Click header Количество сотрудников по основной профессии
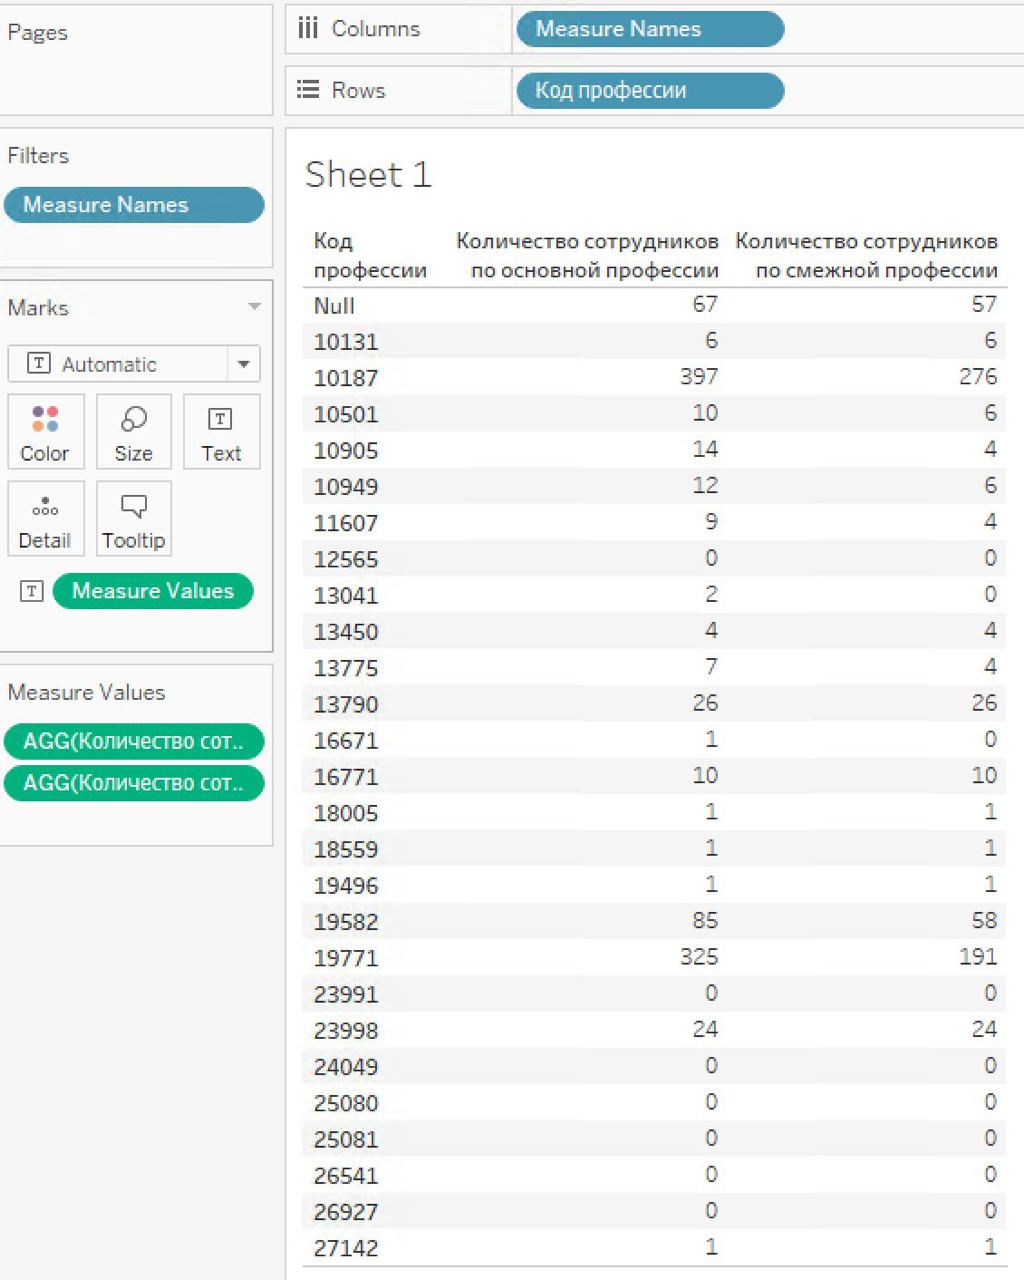Viewport: 1024px width, 1280px height. (587, 255)
